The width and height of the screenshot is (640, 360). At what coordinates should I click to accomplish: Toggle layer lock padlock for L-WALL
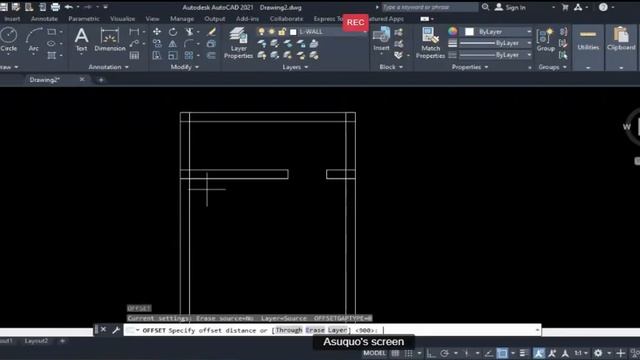[x=282, y=32]
